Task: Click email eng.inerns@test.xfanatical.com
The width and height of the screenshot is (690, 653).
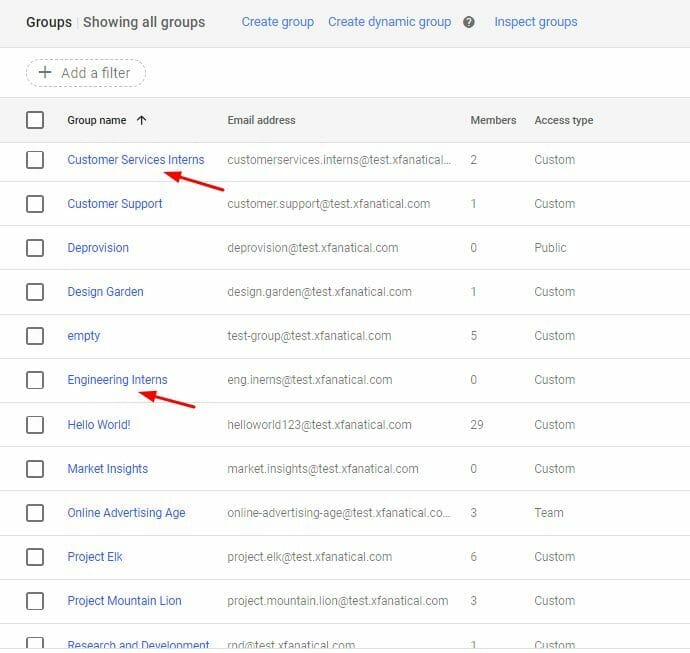Action: [x=310, y=380]
